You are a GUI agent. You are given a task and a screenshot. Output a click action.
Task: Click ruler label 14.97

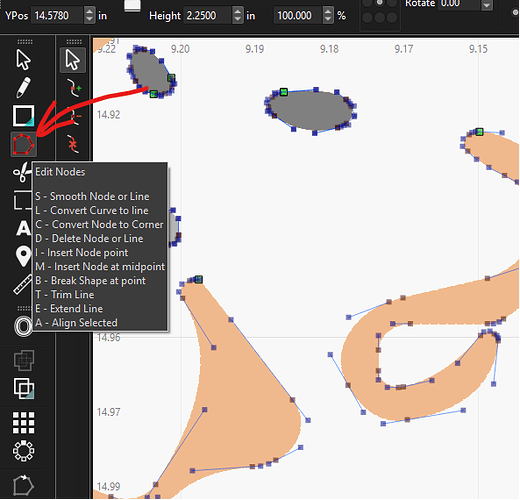[x=109, y=412]
